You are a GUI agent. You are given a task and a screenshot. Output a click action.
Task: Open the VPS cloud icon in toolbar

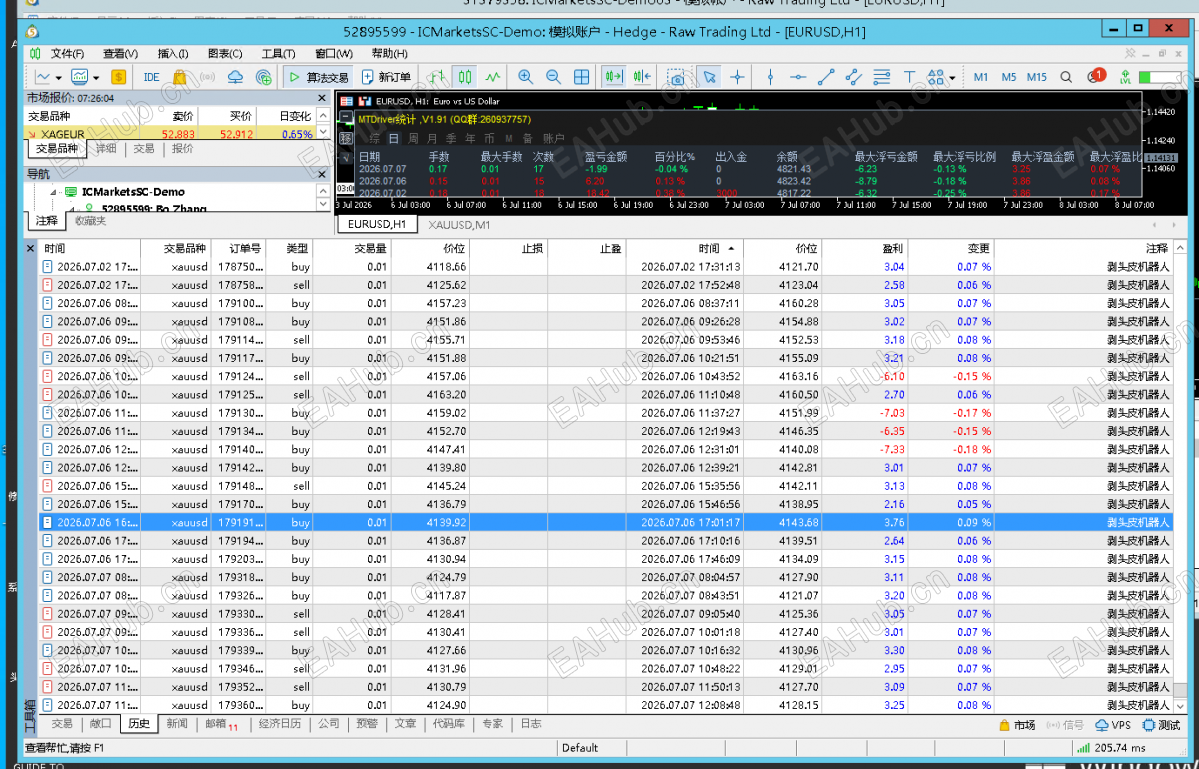point(236,77)
